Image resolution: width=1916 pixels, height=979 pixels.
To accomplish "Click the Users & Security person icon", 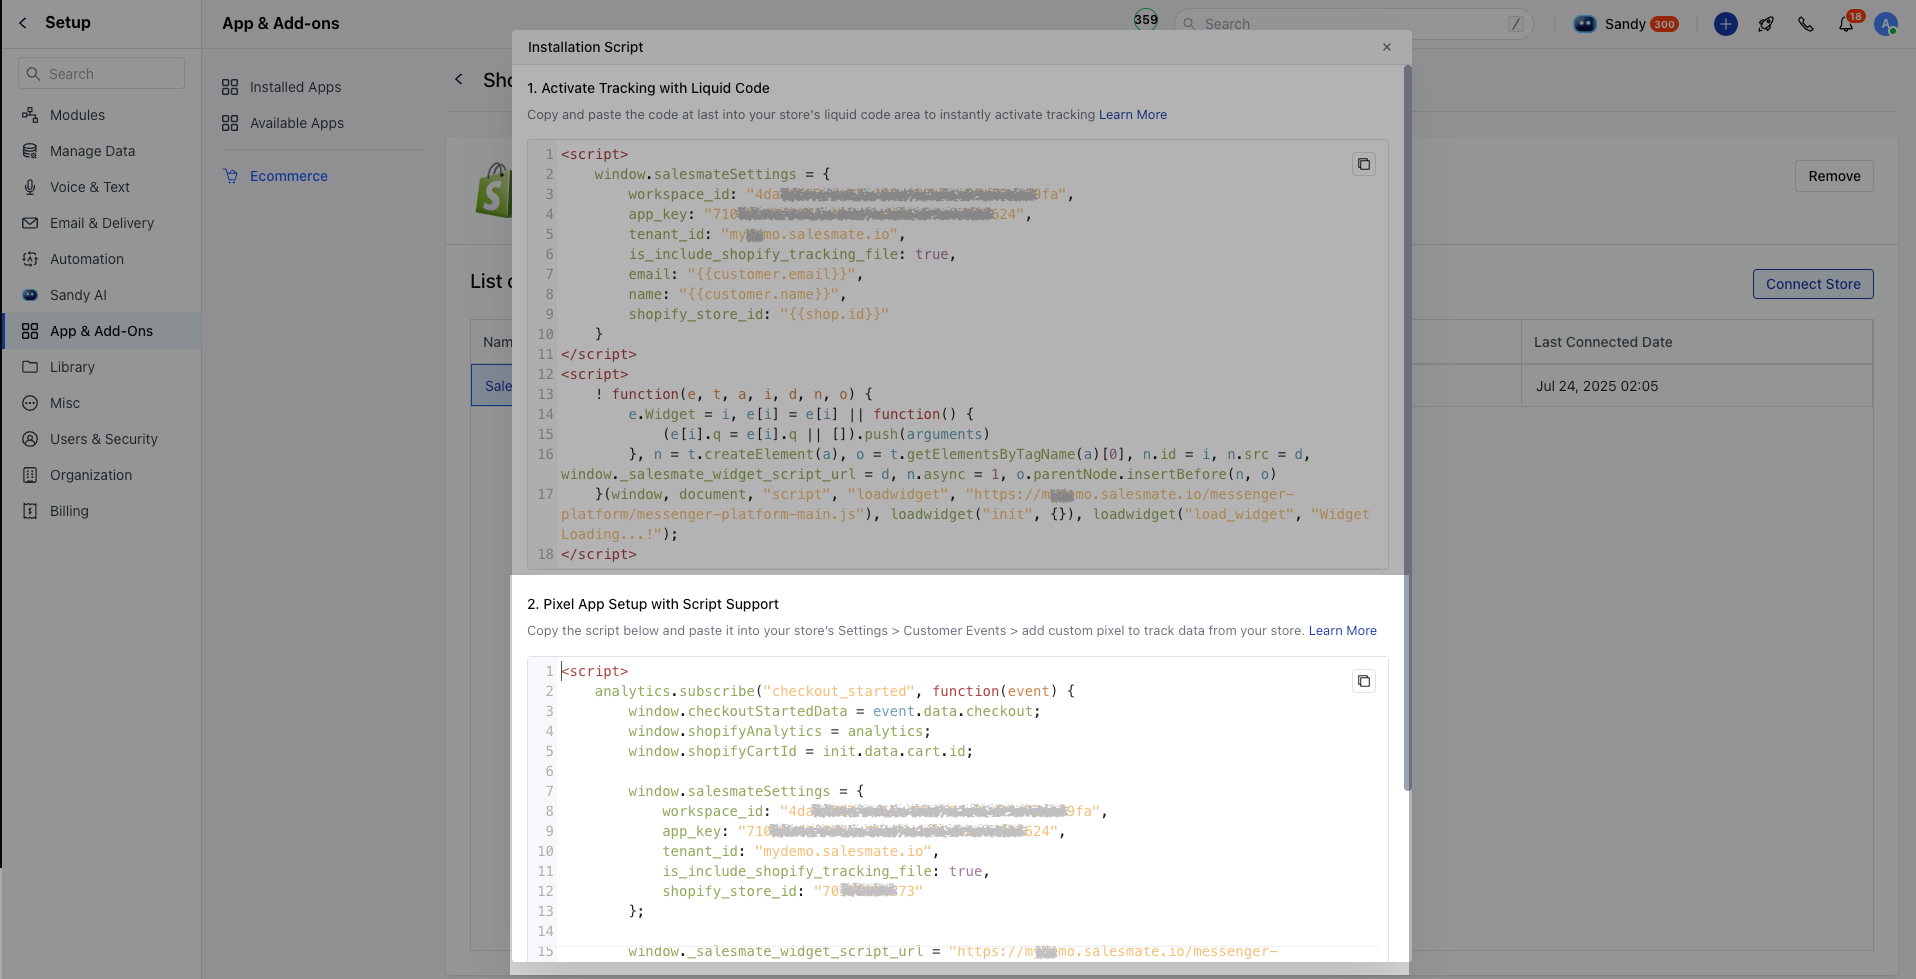I will pos(30,439).
